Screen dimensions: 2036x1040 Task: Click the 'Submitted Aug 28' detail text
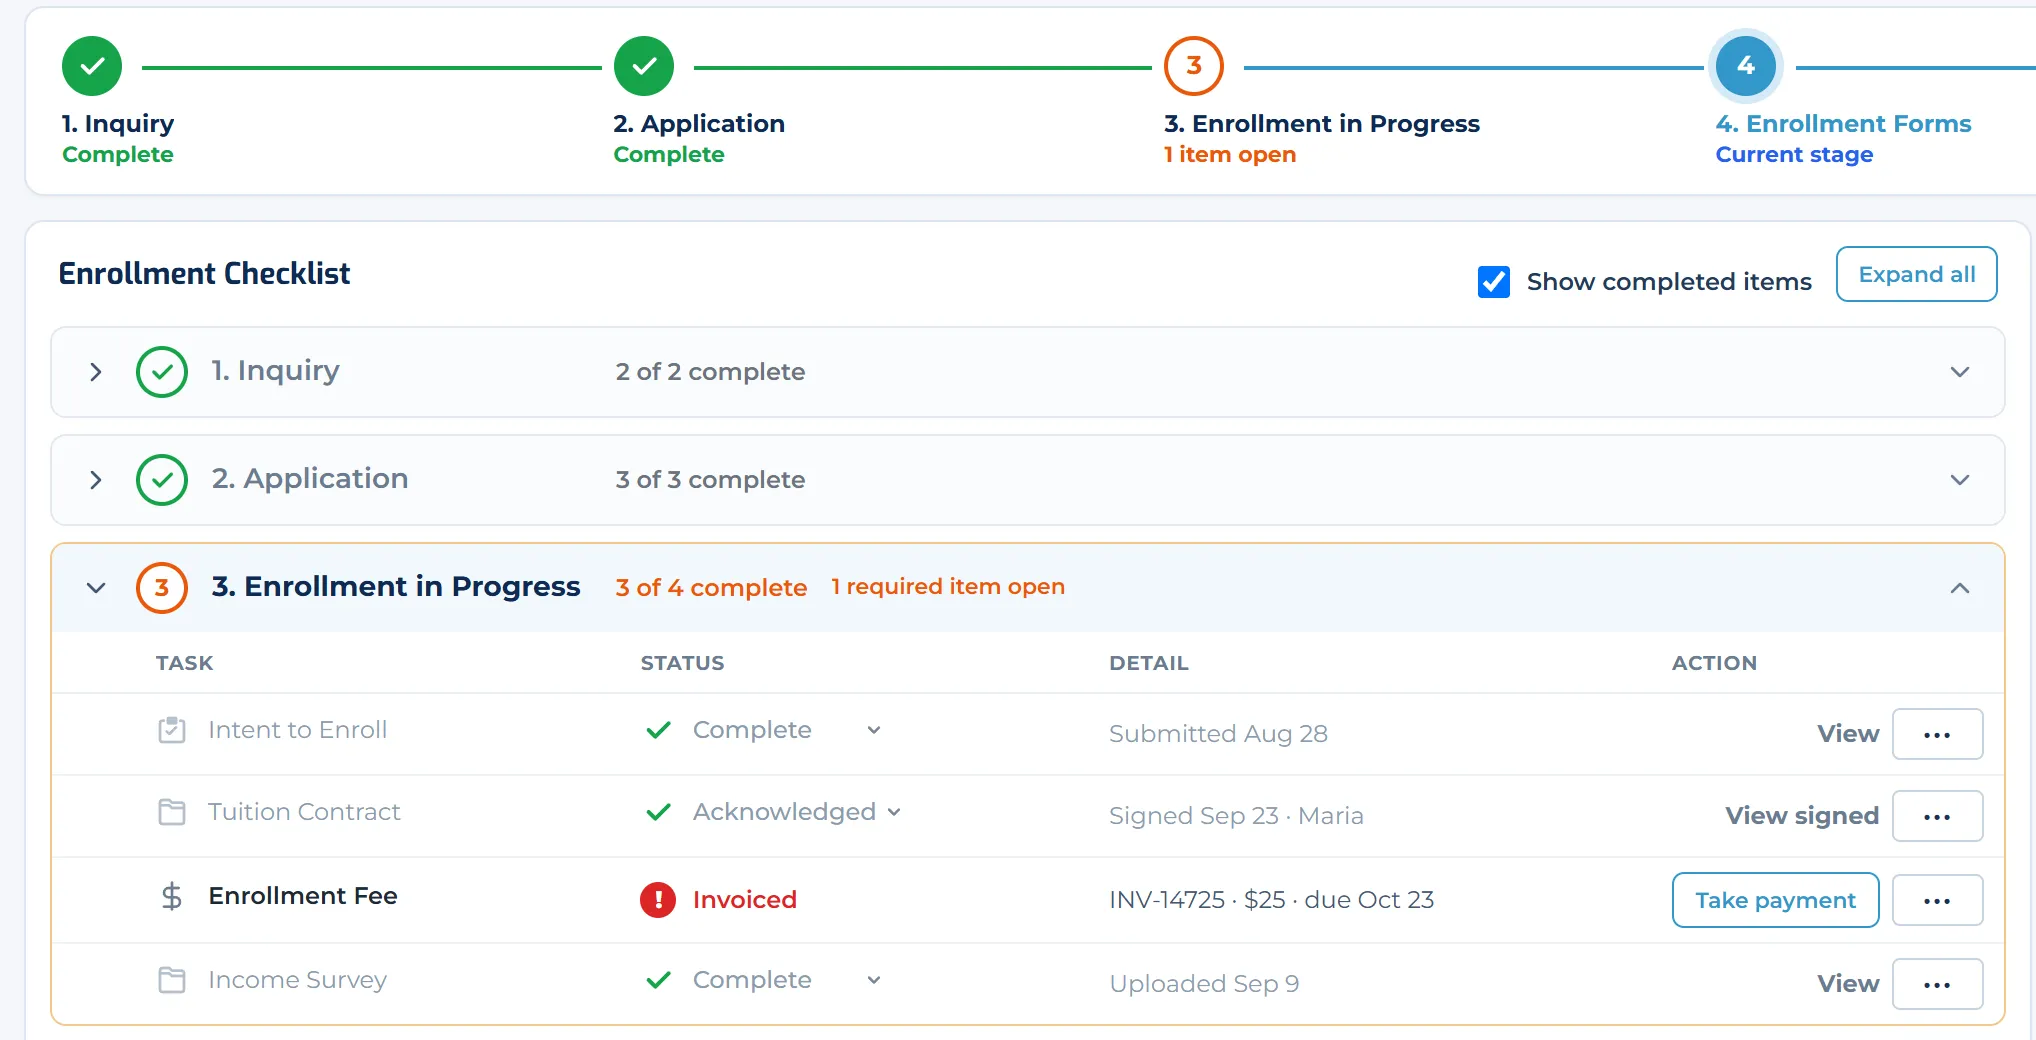point(1218,734)
